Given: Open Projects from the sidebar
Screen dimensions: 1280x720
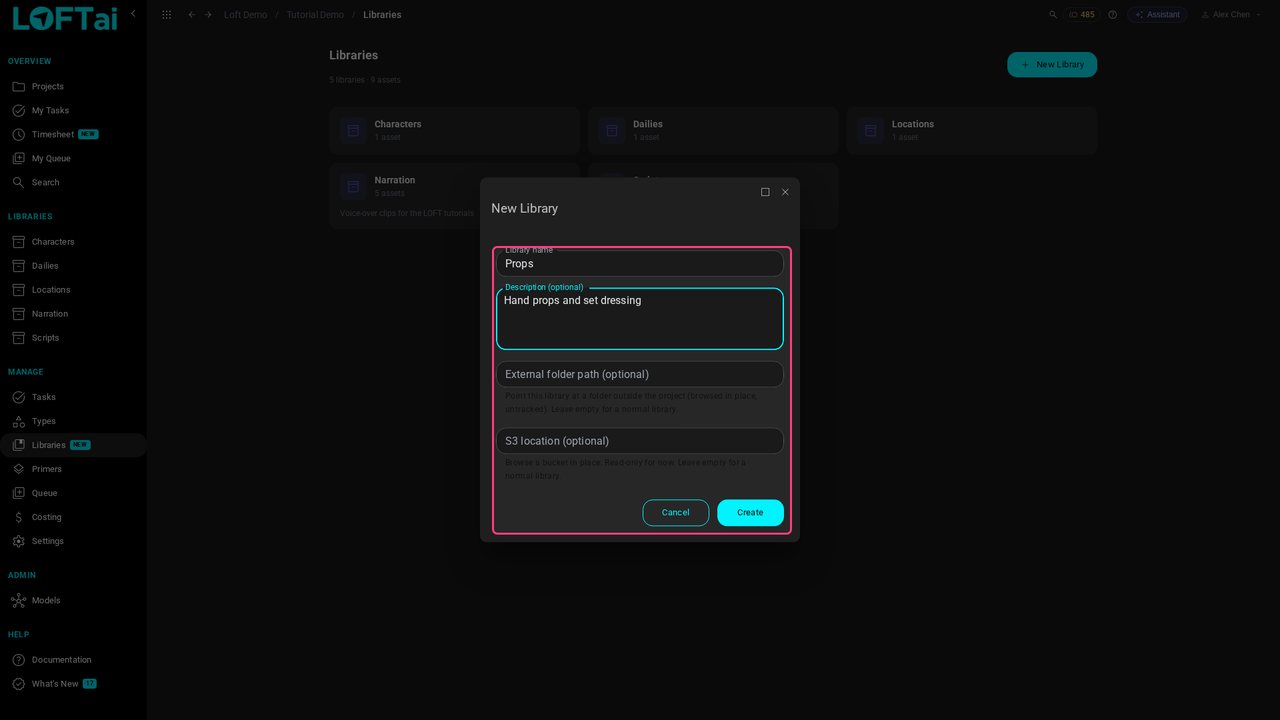Looking at the screenshot, I should coord(73,87).
